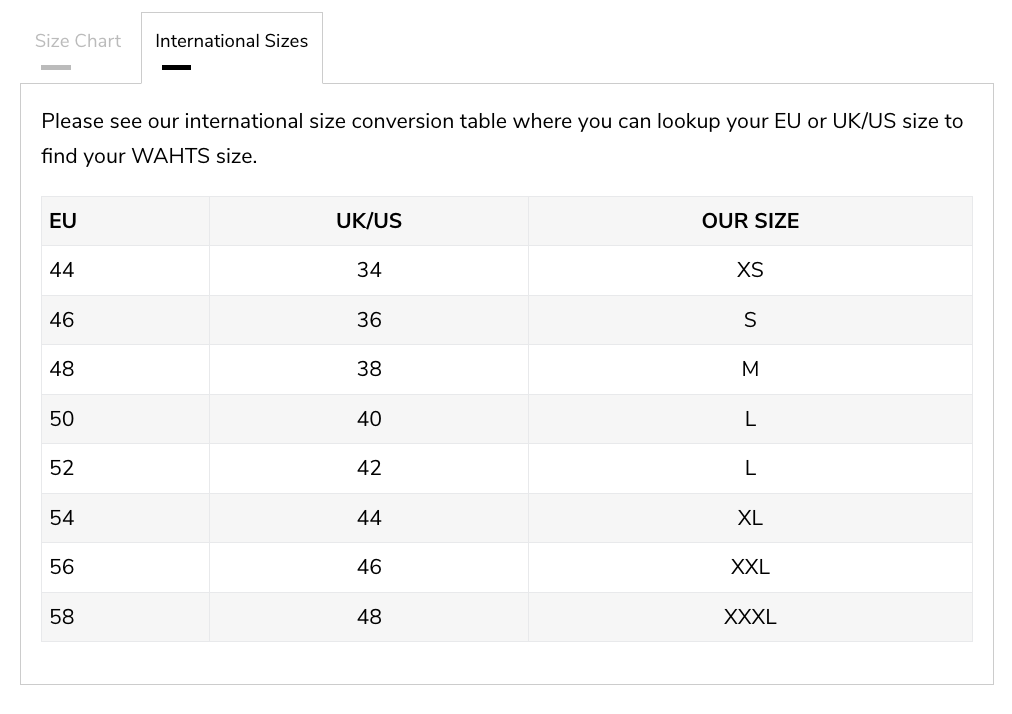Click UK/US size 38 cell

pyautogui.click(x=369, y=369)
